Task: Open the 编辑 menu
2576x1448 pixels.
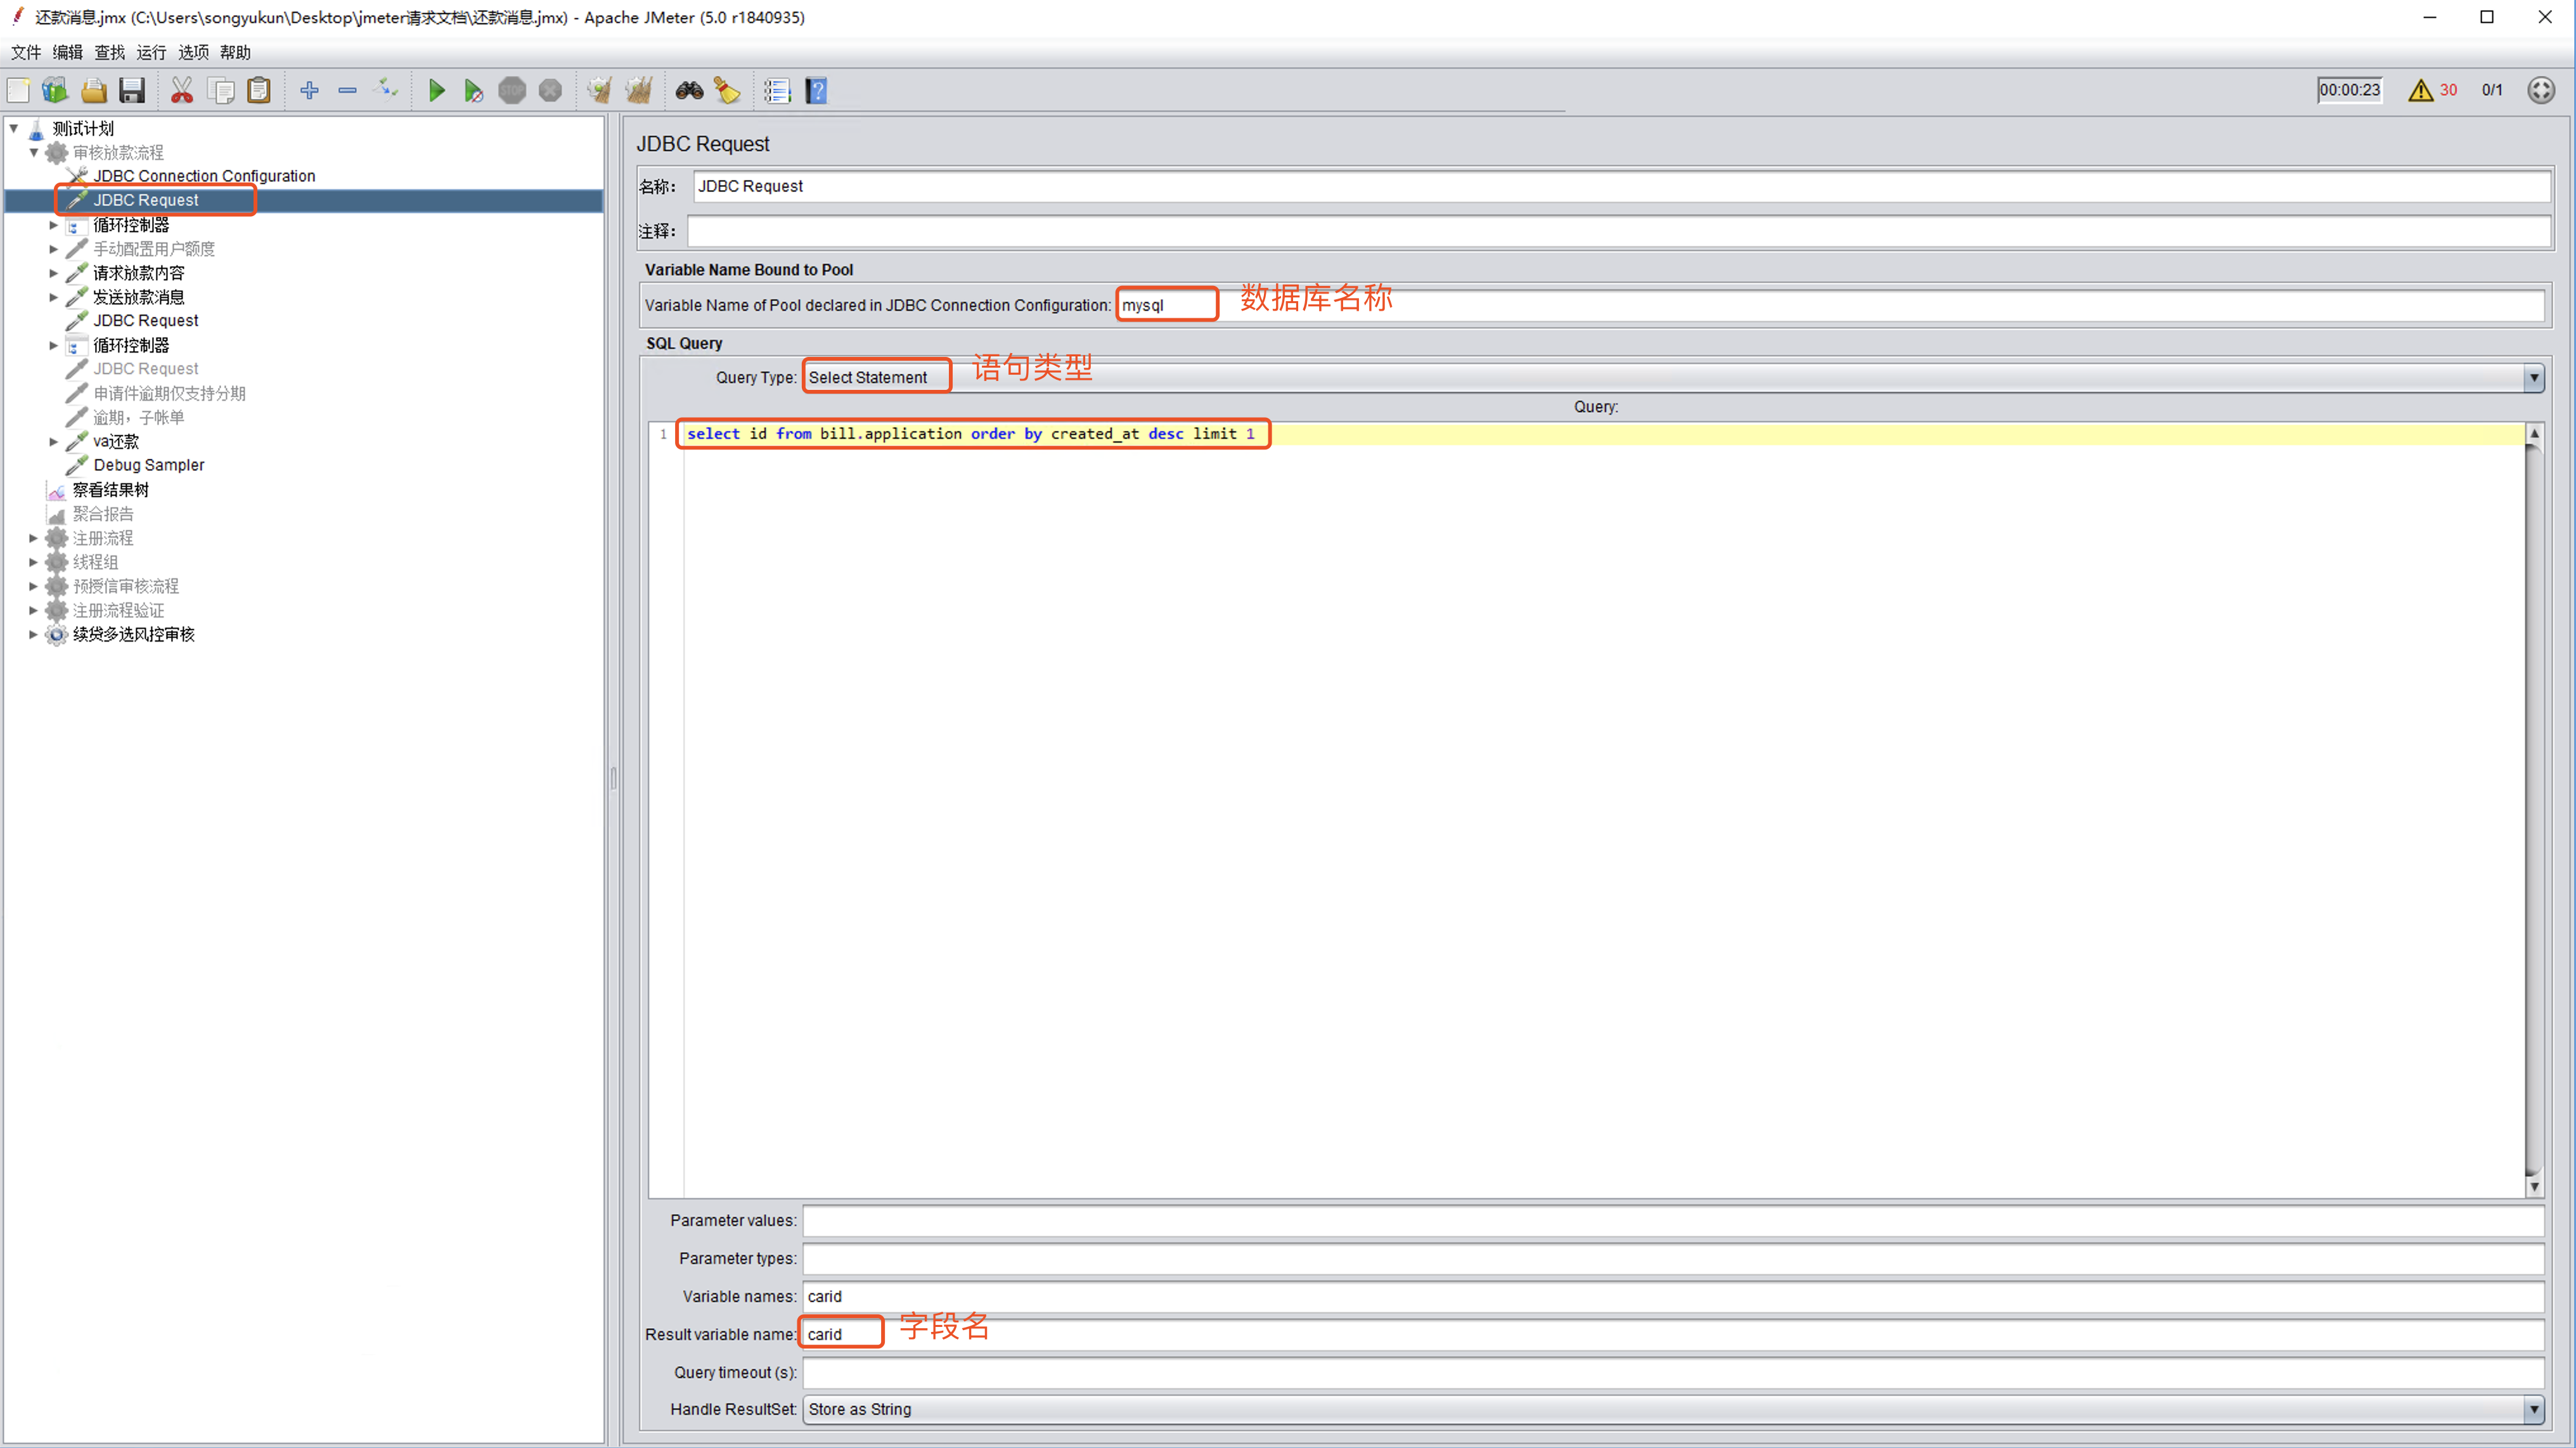Action: click(68, 52)
